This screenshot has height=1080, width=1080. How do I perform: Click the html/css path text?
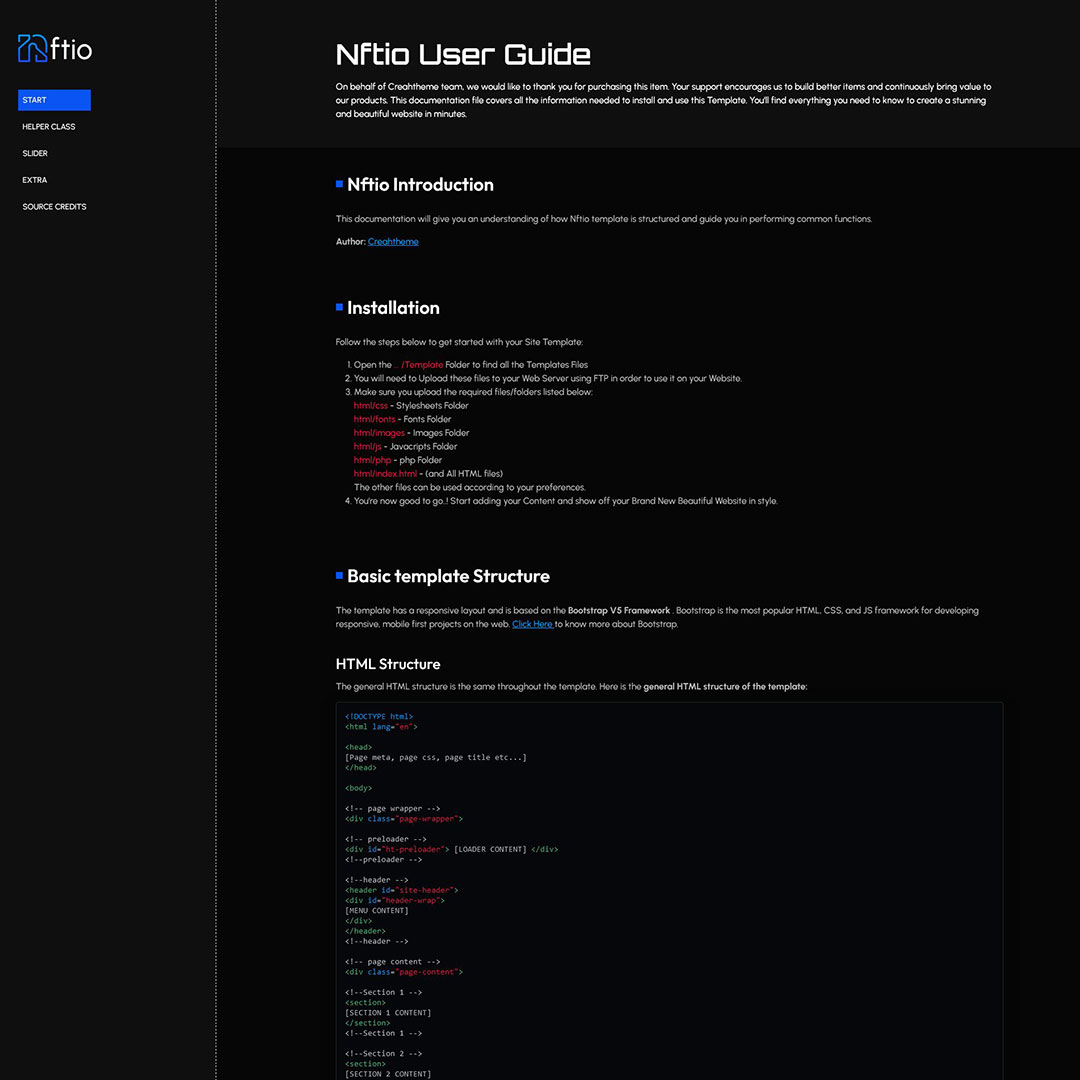pyautogui.click(x=370, y=406)
